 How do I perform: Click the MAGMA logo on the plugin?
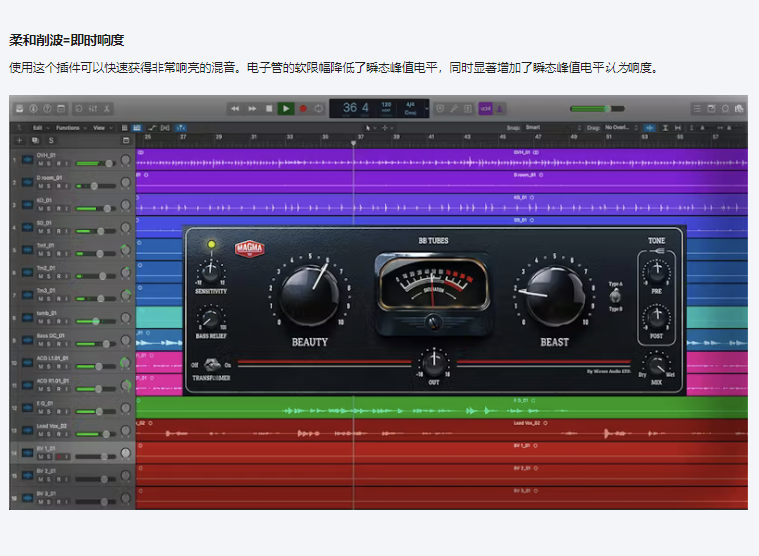tap(248, 247)
